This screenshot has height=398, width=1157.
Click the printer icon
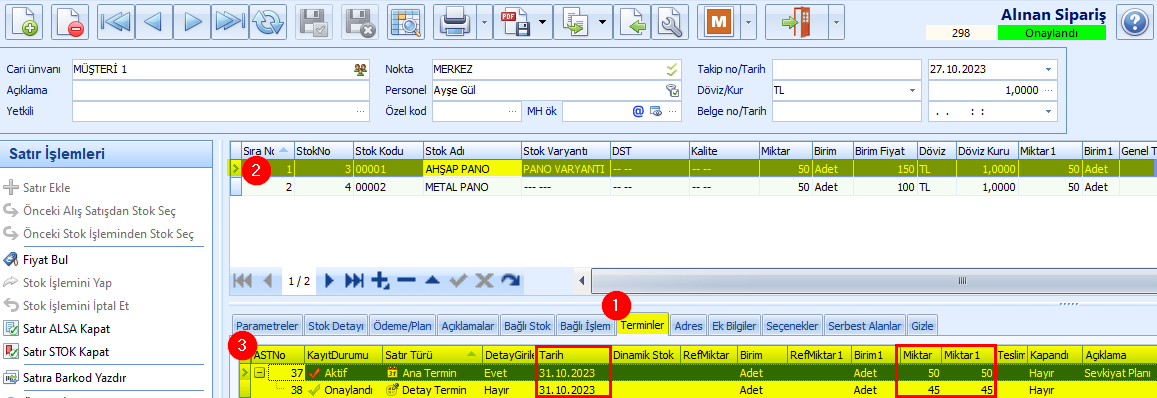click(x=455, y=22)
